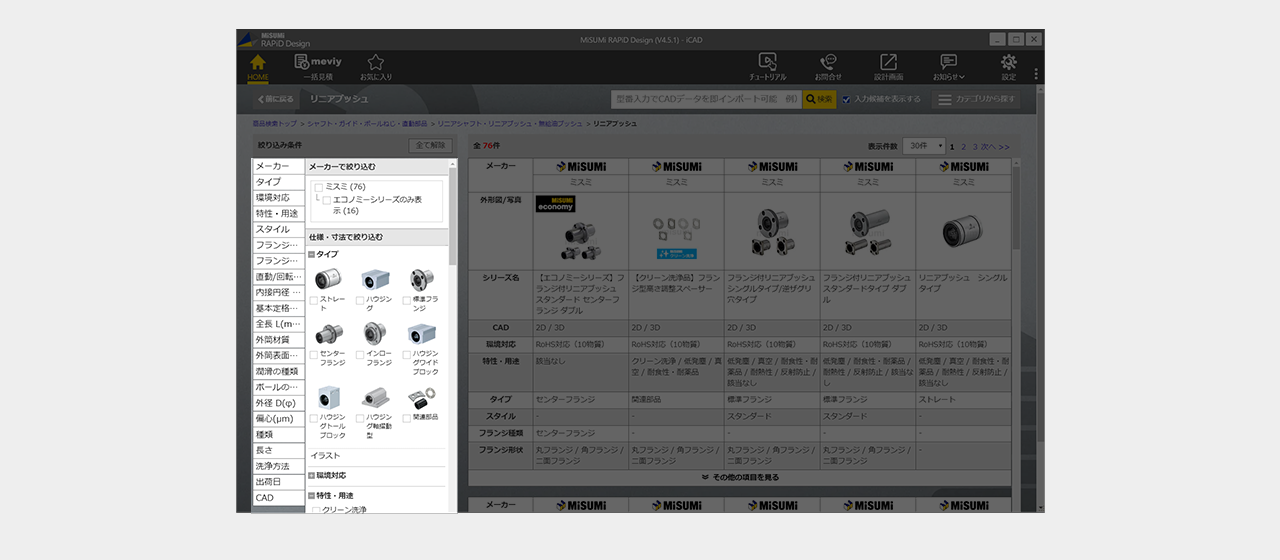Click the 全て解除 clear-all button

coord(430,146)
